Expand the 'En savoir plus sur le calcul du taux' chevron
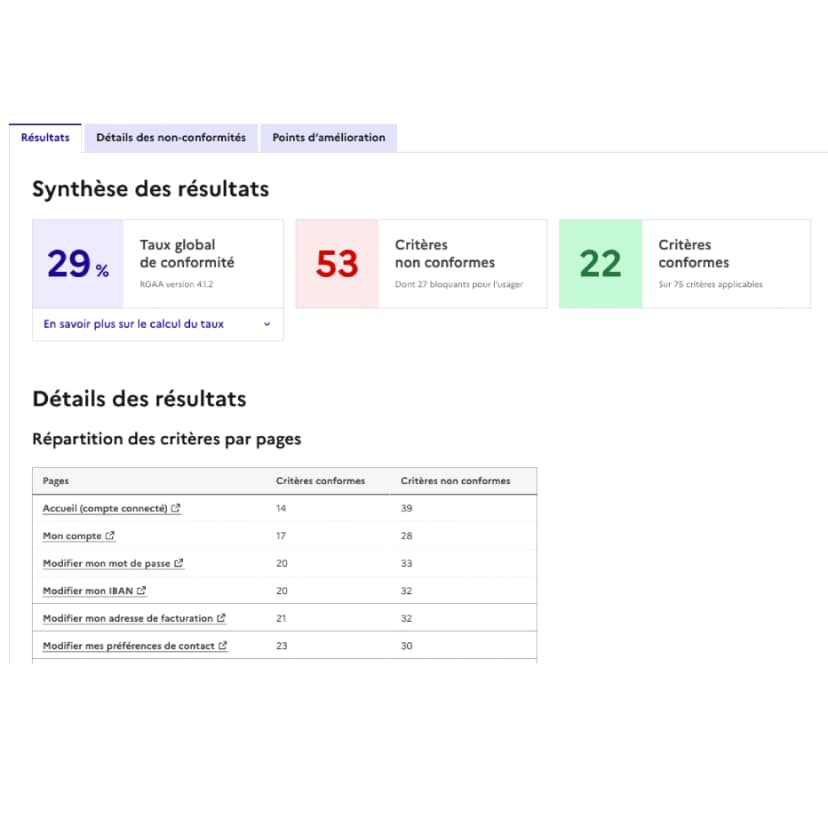This screenshot has height=826, width=828. point(266,324)
